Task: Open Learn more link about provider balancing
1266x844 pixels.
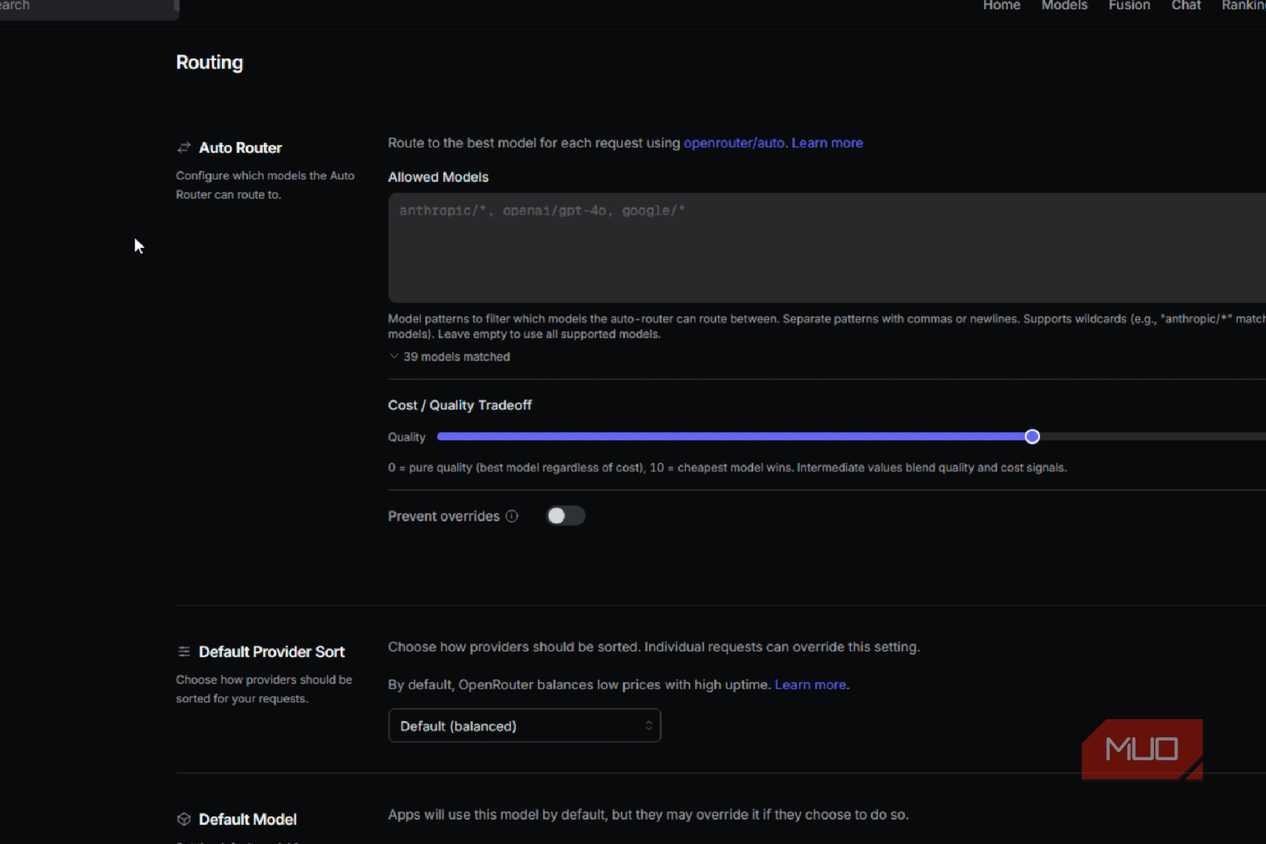Action: [x=810, y=685]
